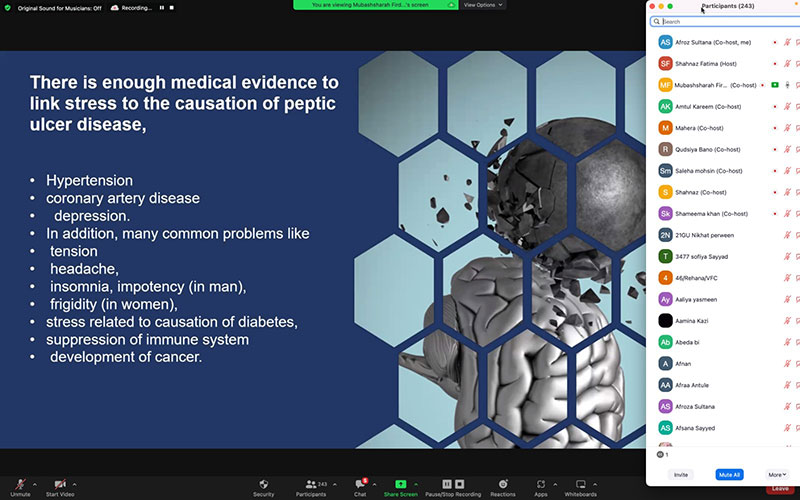
Task: Pause recording from the bottom toolbar
Action: (x=447, y=484)
